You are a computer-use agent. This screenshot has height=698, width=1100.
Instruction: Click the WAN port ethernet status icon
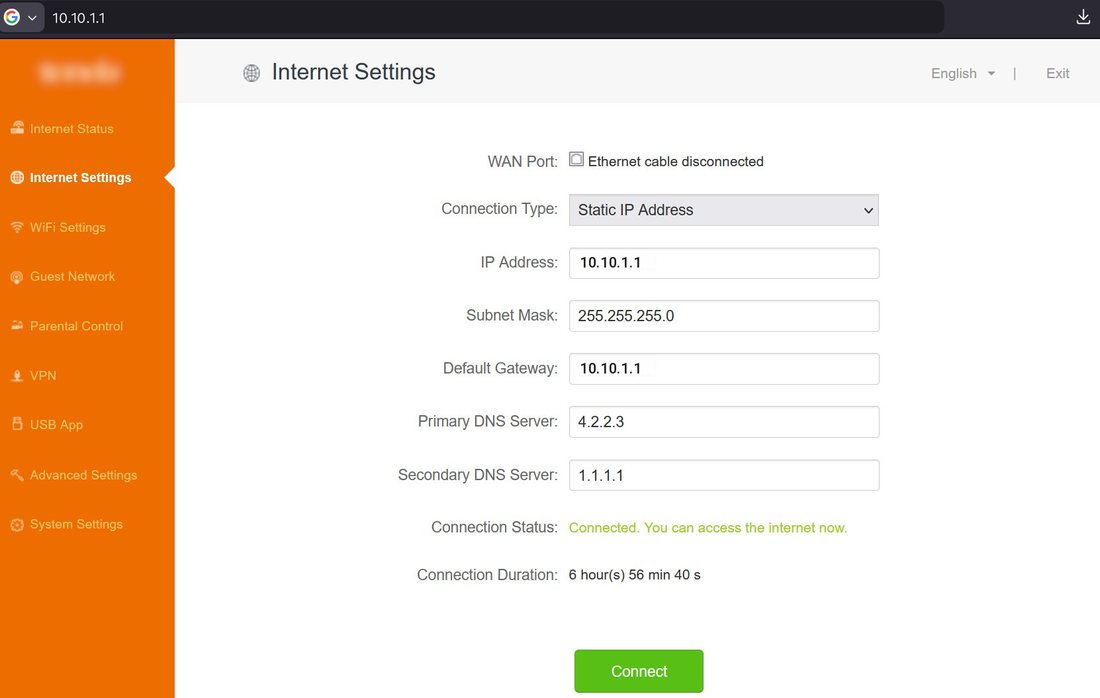[576, 159]
